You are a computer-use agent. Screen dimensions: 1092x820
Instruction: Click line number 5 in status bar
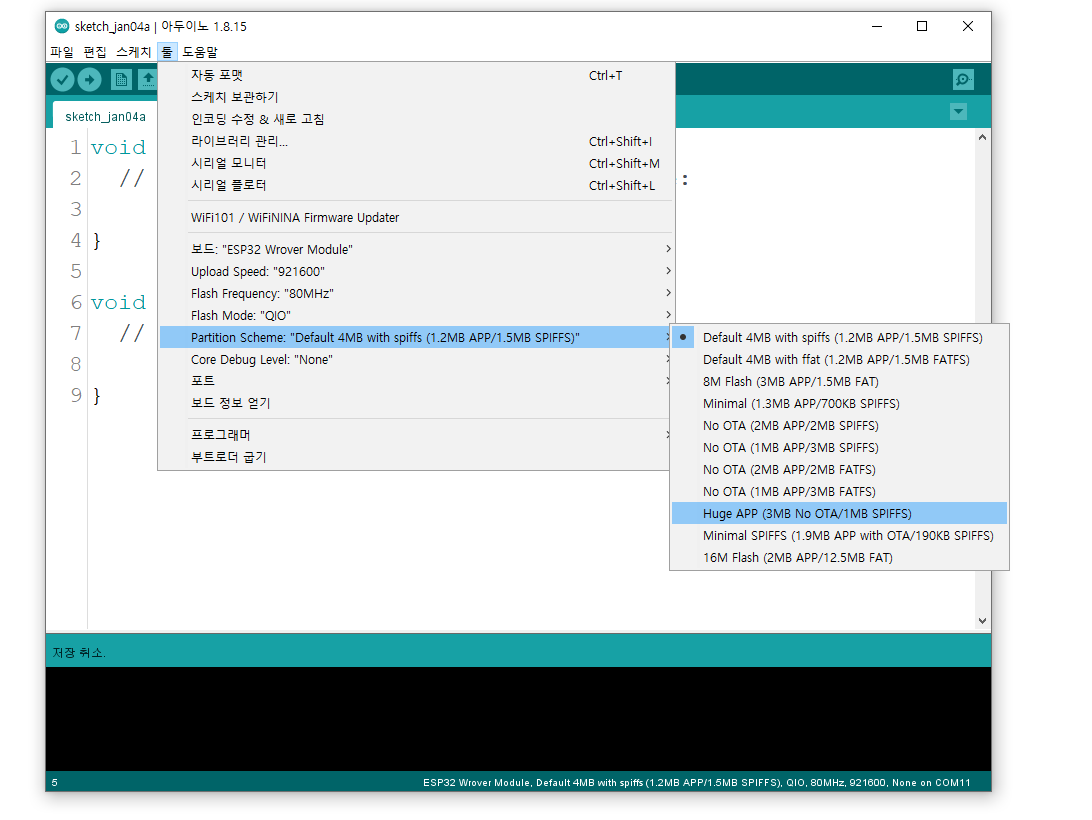point(54,782)
